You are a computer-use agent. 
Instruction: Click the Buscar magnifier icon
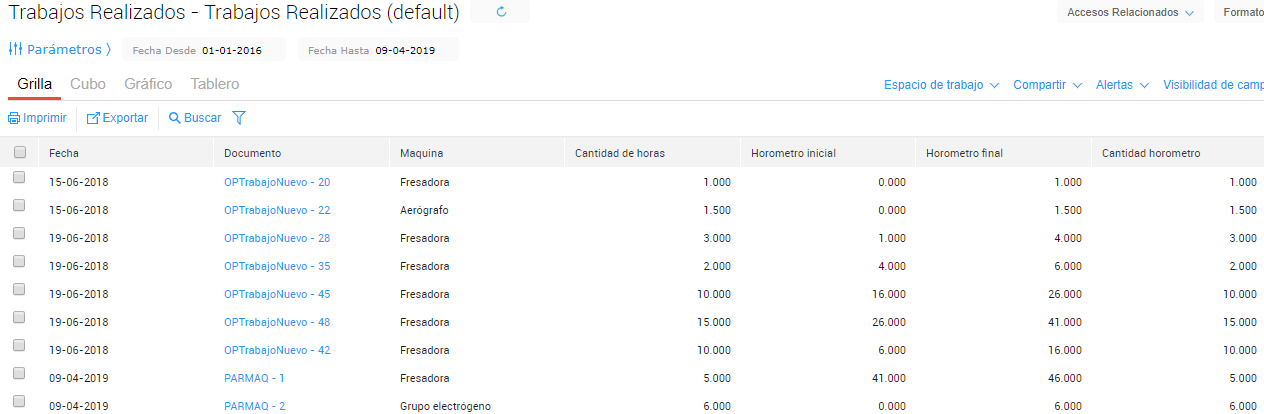(x=174, y=118)
